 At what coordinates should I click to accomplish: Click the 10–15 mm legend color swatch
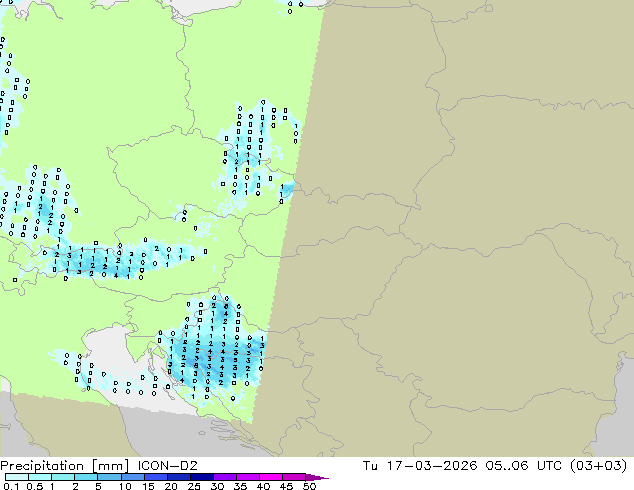[x=132, y=477]
